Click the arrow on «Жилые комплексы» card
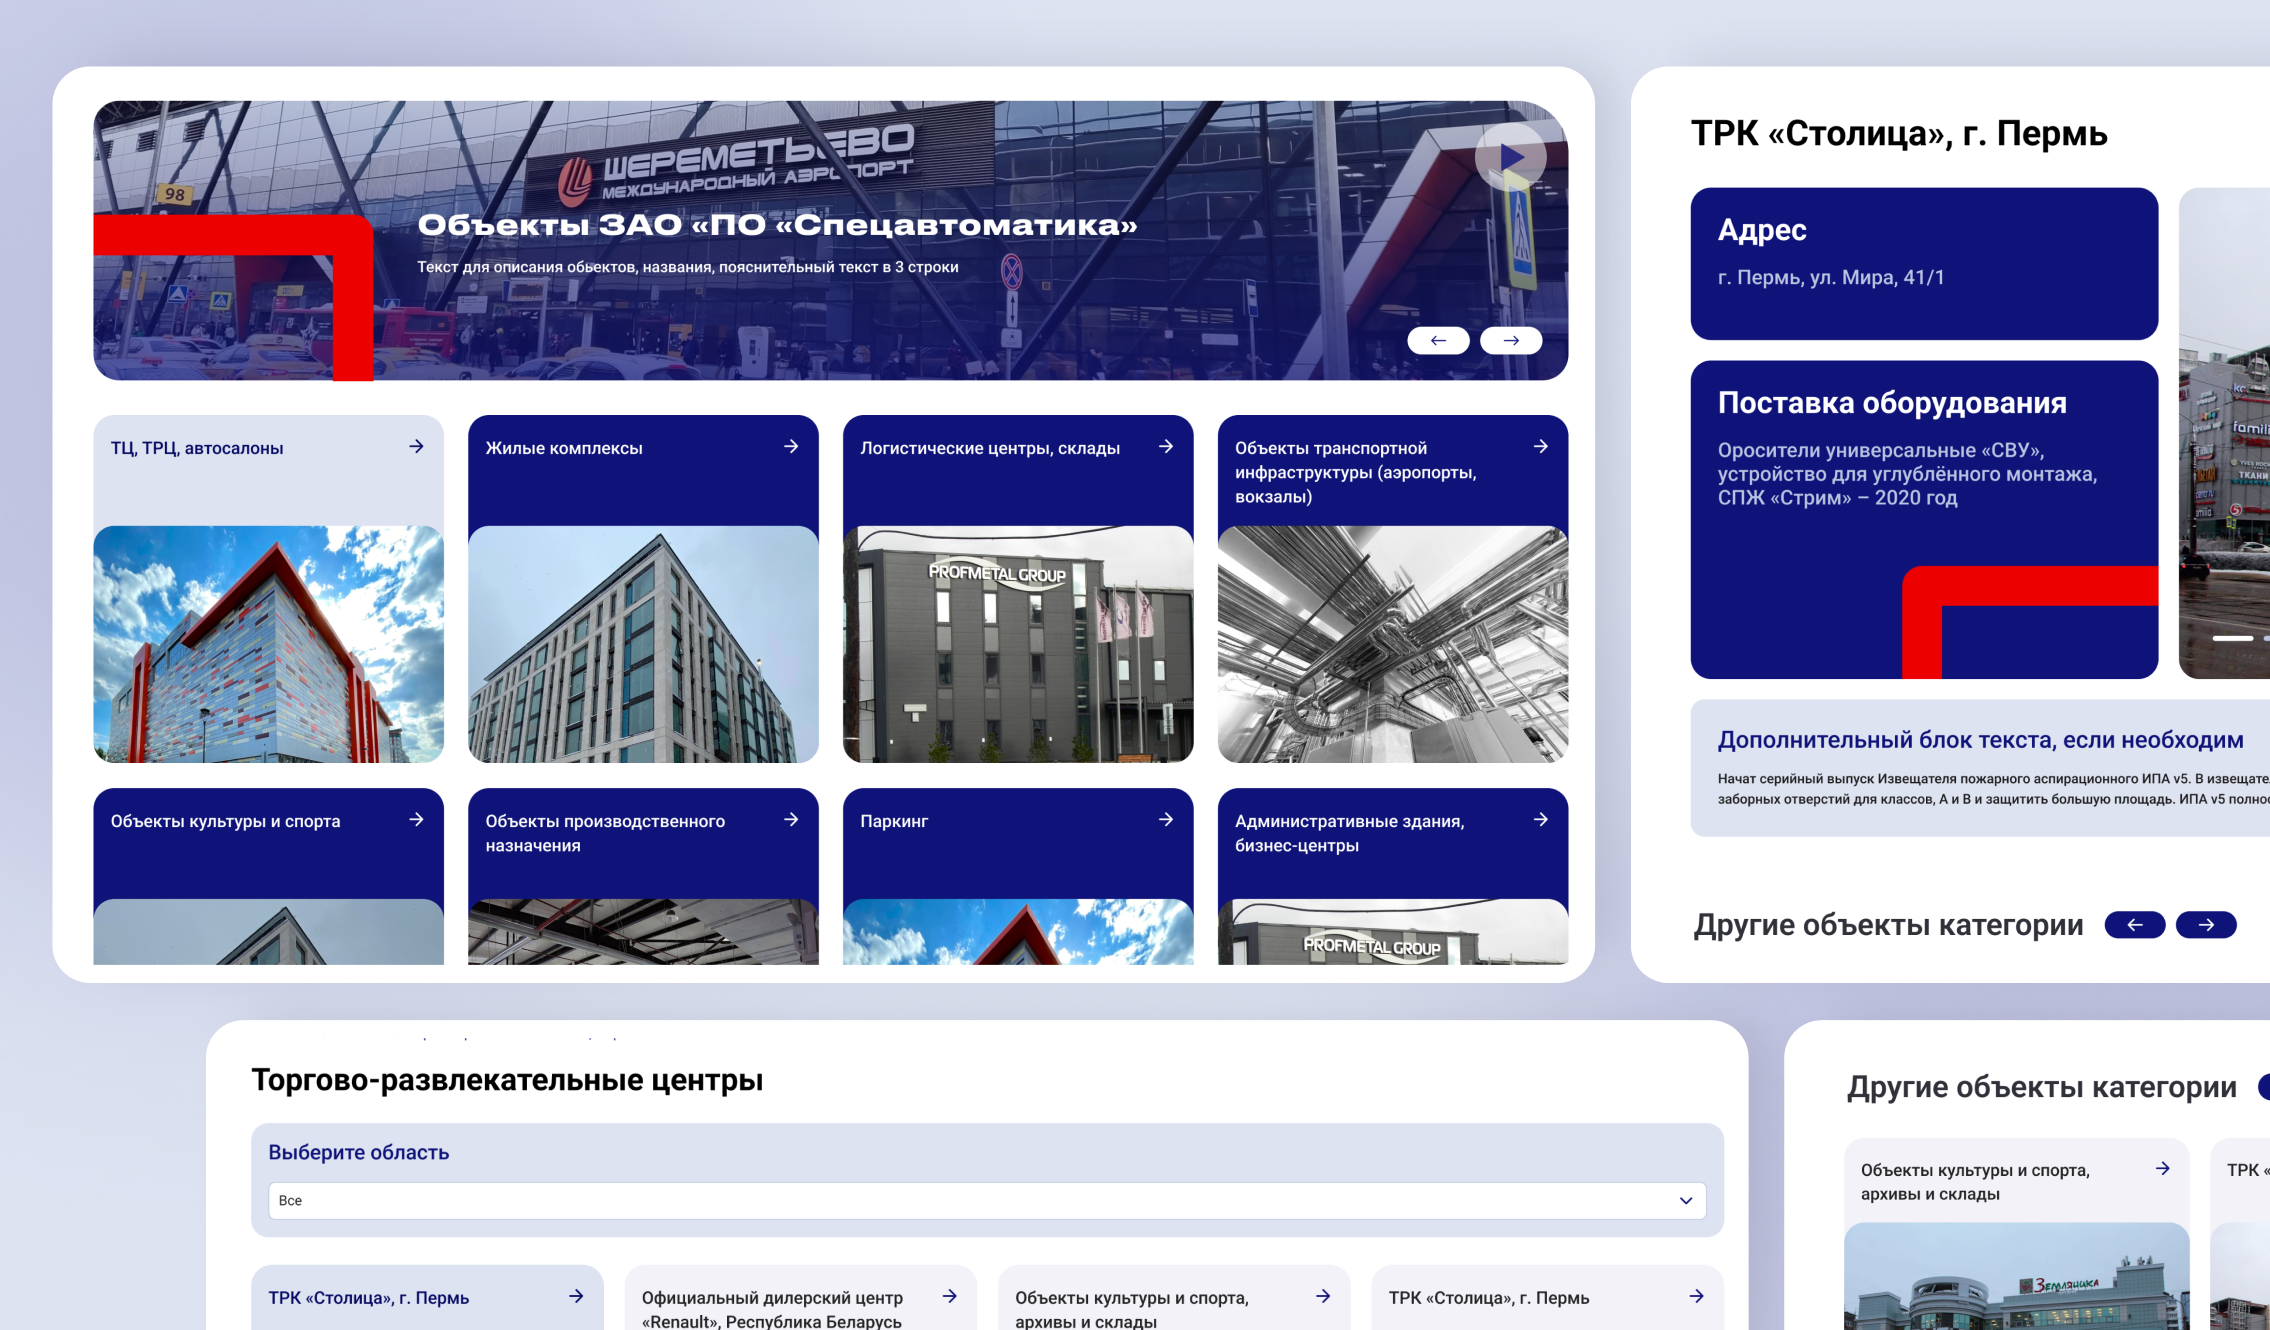 (791, 447)
